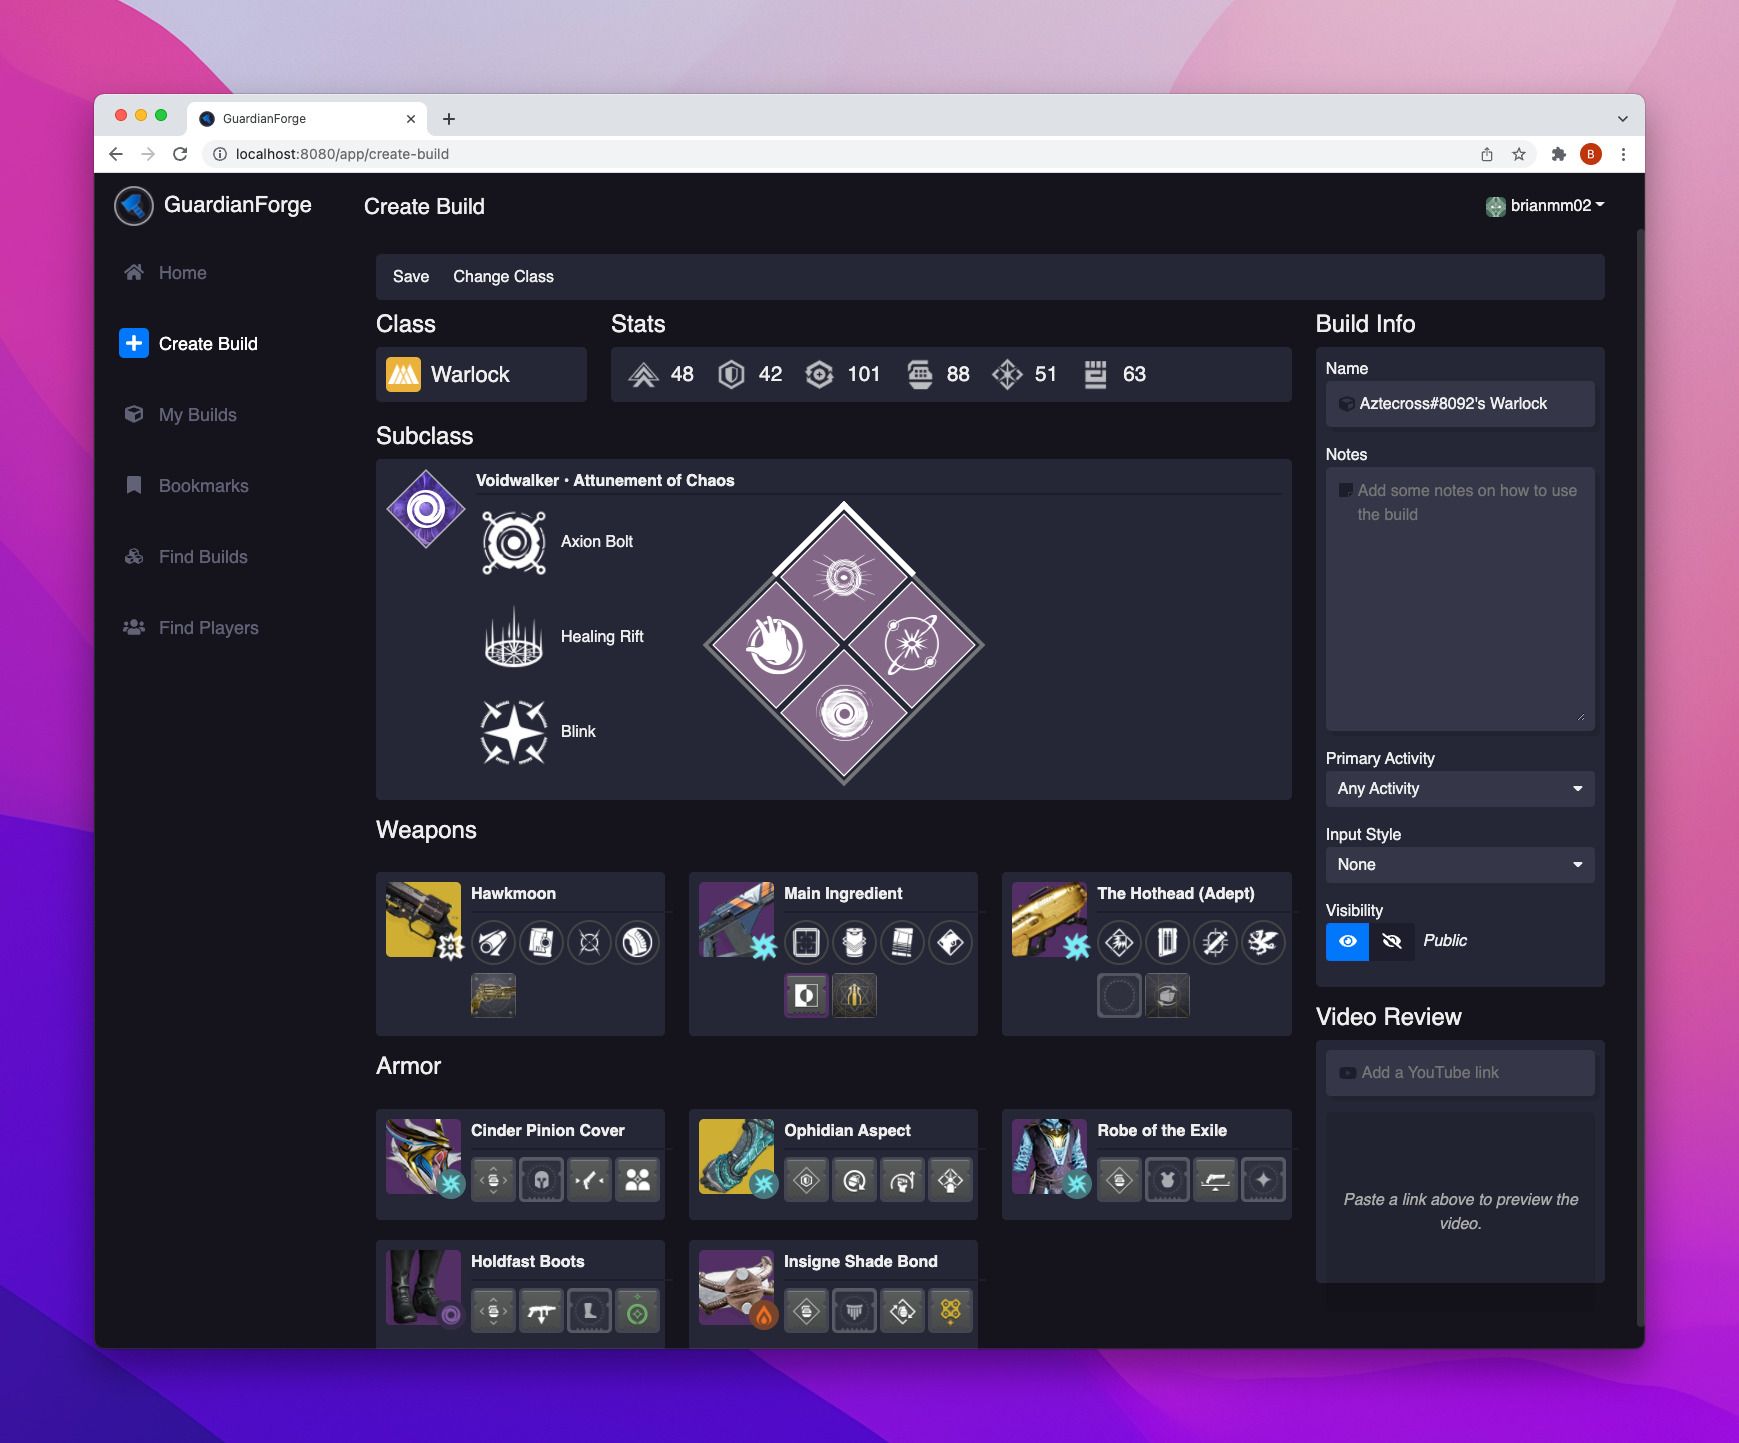Expand the Chrome tab search chevron
1739x1443 pixels.
click(1622, 118)
